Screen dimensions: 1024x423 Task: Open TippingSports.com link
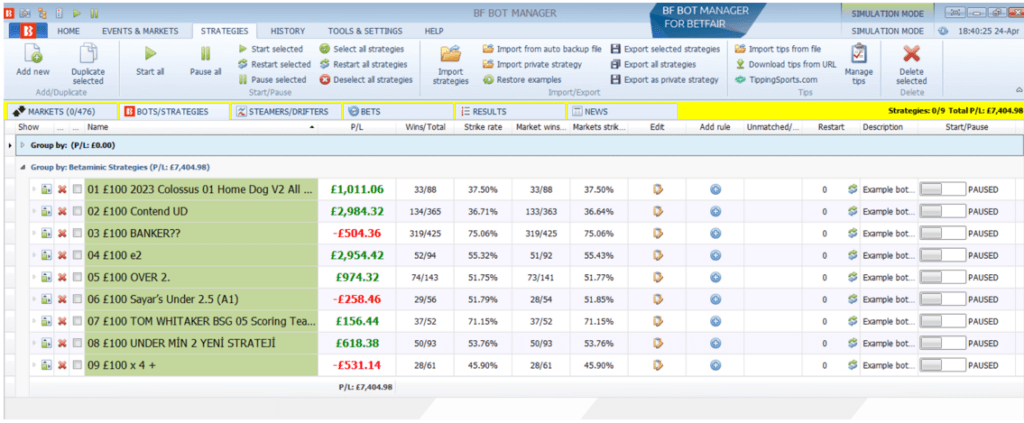tap(774, 80)
